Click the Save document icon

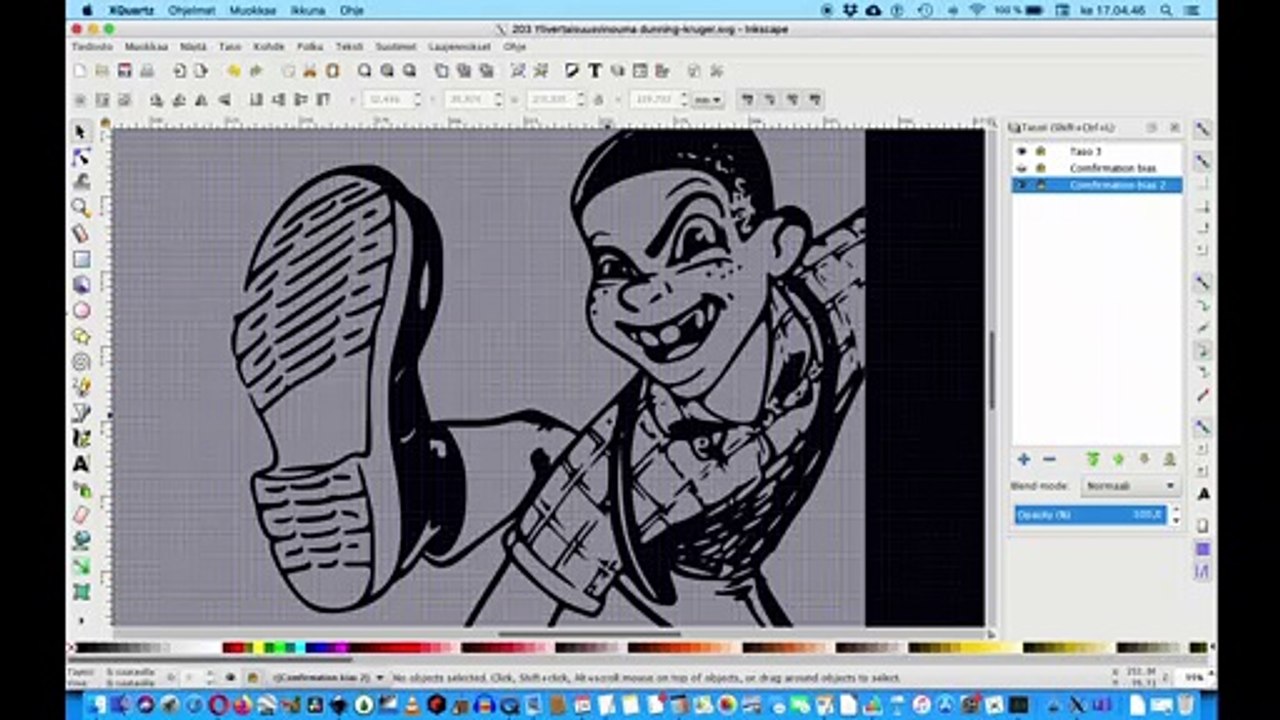click(x=125, y=71)
